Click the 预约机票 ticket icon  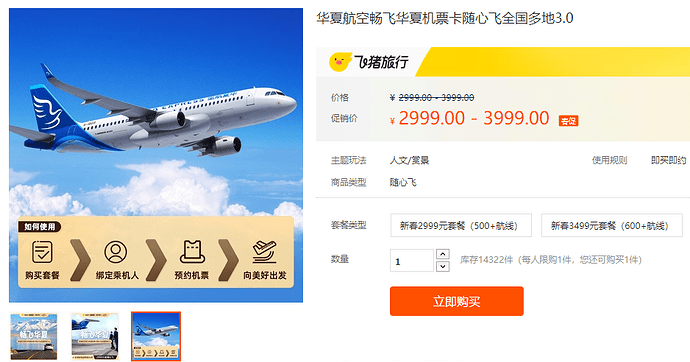192,252
